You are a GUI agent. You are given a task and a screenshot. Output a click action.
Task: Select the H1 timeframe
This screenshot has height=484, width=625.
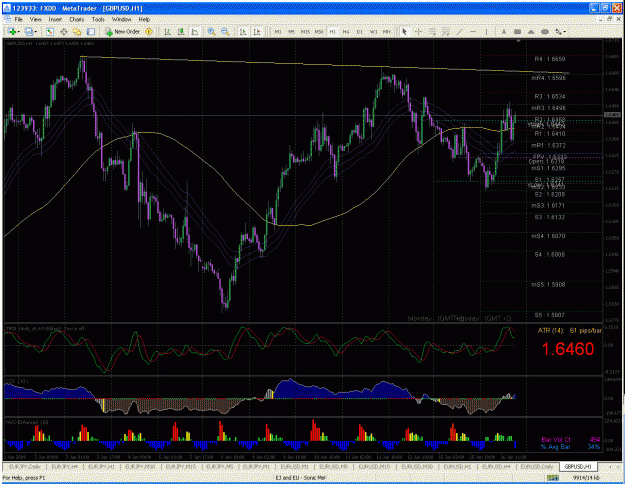coord(332,31)
